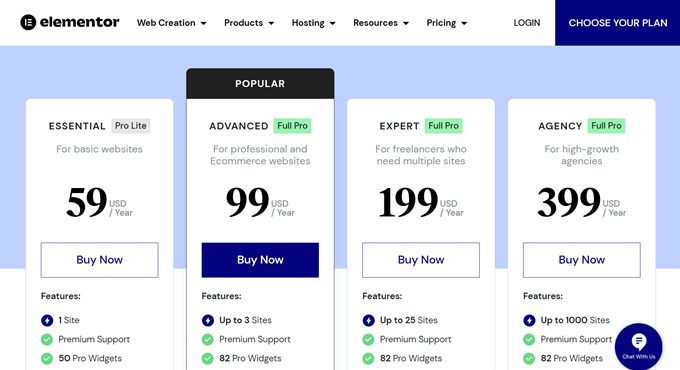Screen dimensions: 680x370
Task: Click the 399 price figure
Action: [569, 203]
